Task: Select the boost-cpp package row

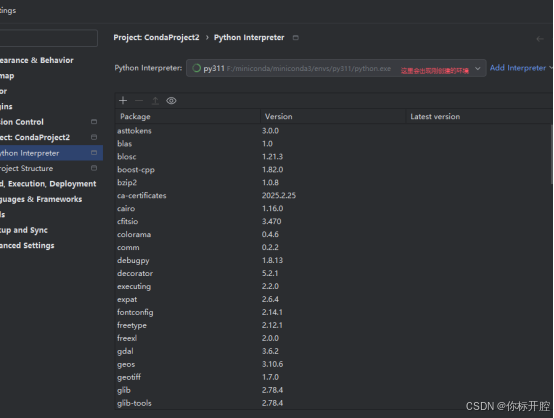Action: [x=333, y=170]
